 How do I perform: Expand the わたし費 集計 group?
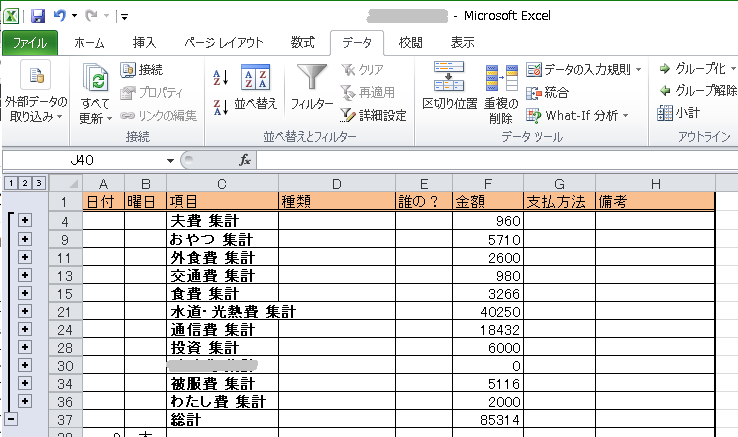pyautogui.click(x=25, y=401)
